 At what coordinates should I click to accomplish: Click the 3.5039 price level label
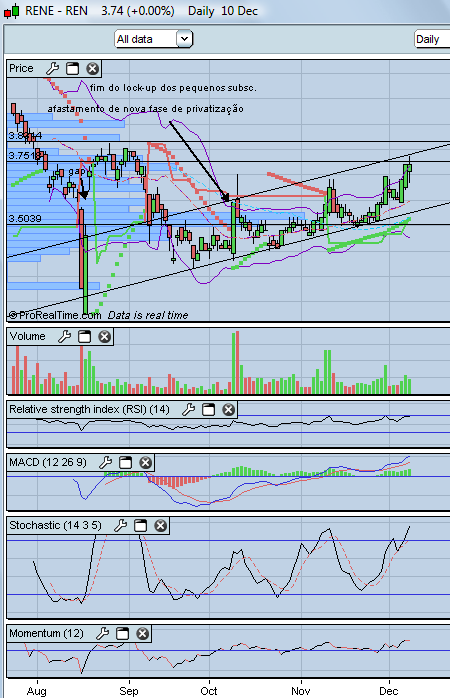[x=25, y=219]
